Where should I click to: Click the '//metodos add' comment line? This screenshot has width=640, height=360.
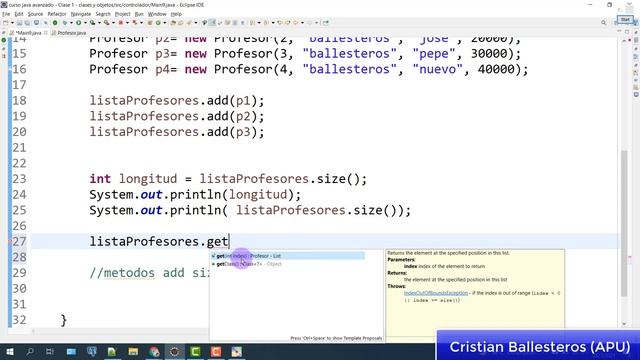tap(149, 273)
